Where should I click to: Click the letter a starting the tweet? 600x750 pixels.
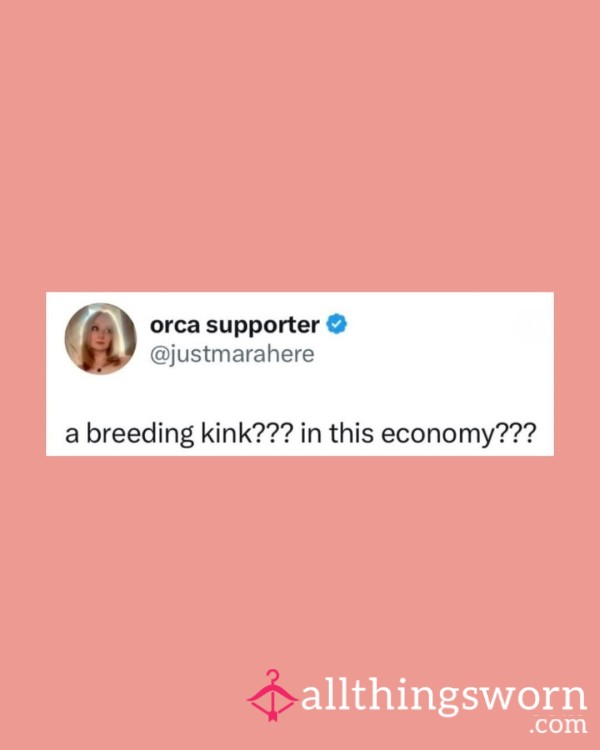point(72,435)
